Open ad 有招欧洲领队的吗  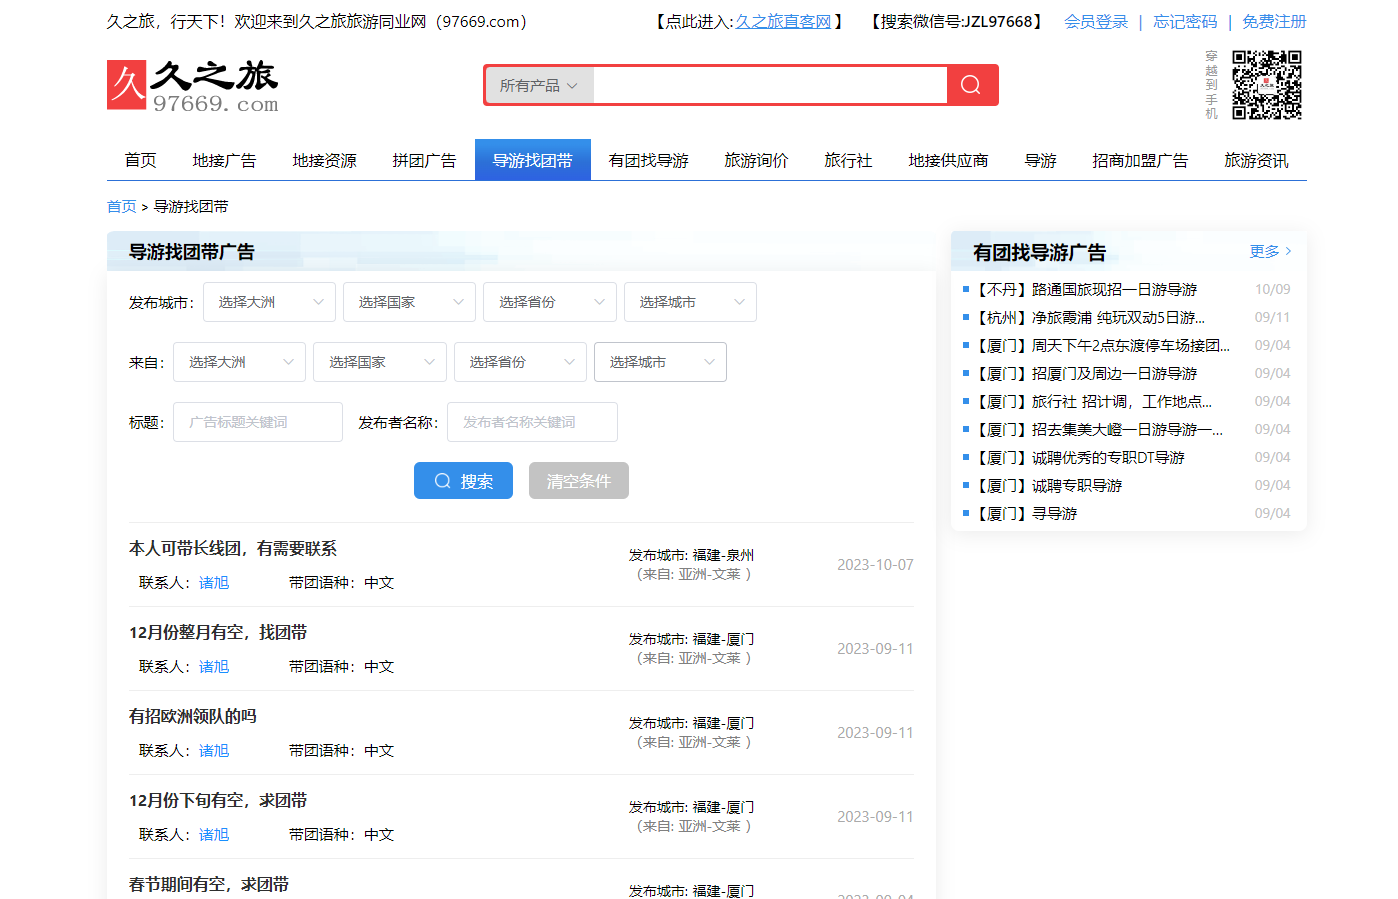(x=193, y=716)
